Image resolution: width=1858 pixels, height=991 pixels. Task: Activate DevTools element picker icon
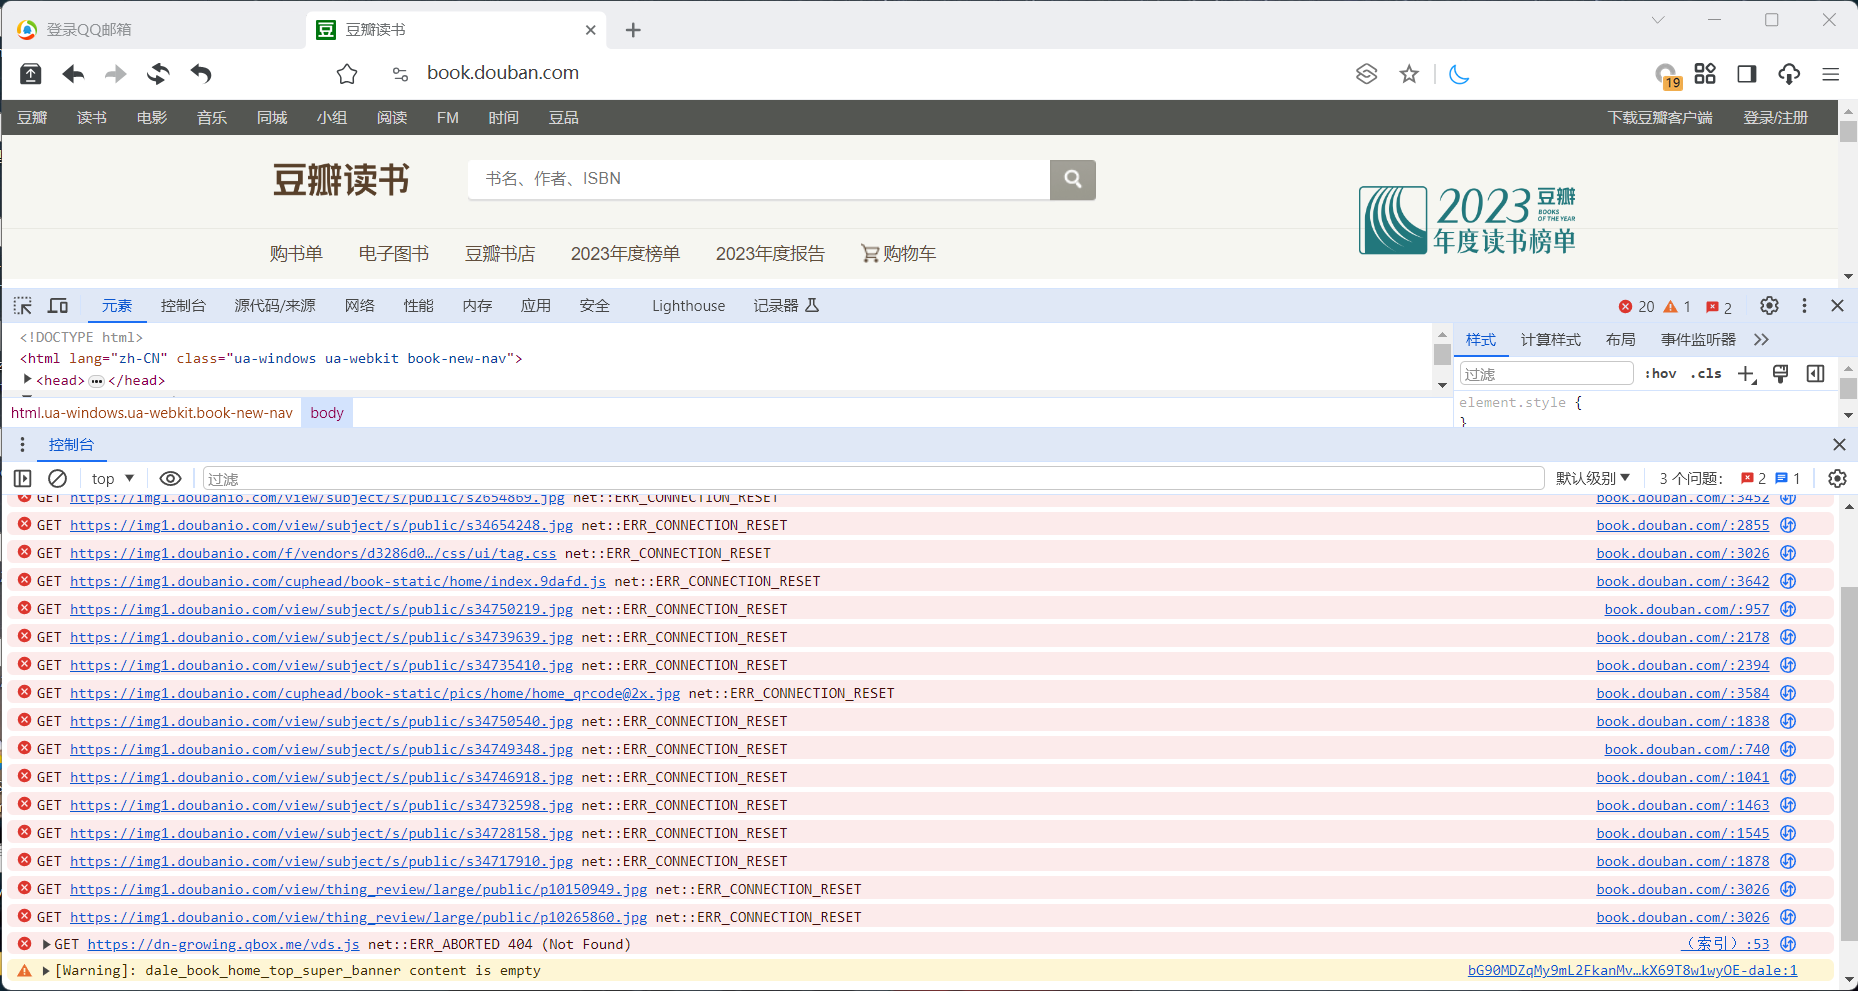[23, 306]
